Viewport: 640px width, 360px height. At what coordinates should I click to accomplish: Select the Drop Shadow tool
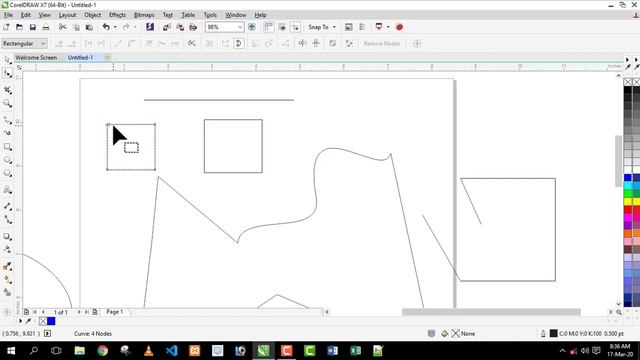[x=7, y=236]
